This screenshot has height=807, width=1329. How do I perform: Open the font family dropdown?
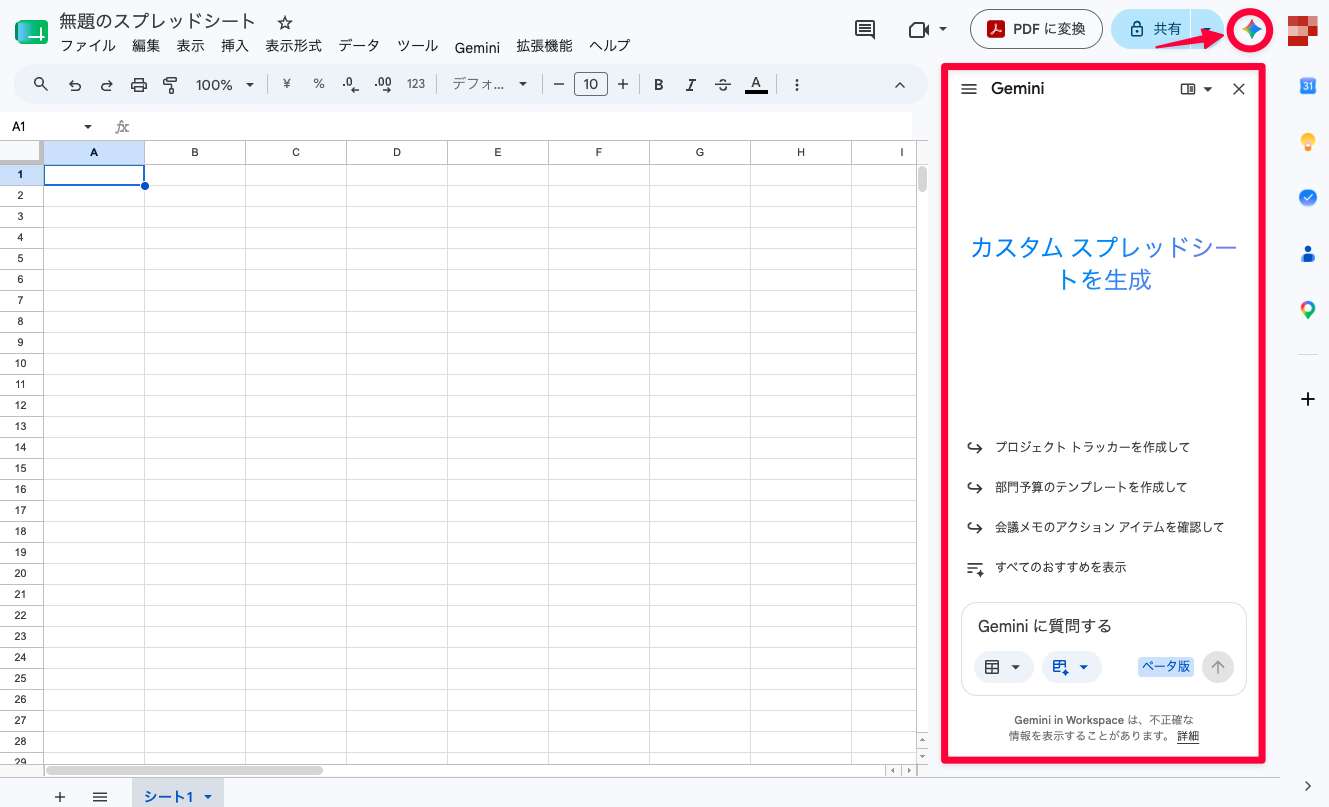[x=490, y=85]
